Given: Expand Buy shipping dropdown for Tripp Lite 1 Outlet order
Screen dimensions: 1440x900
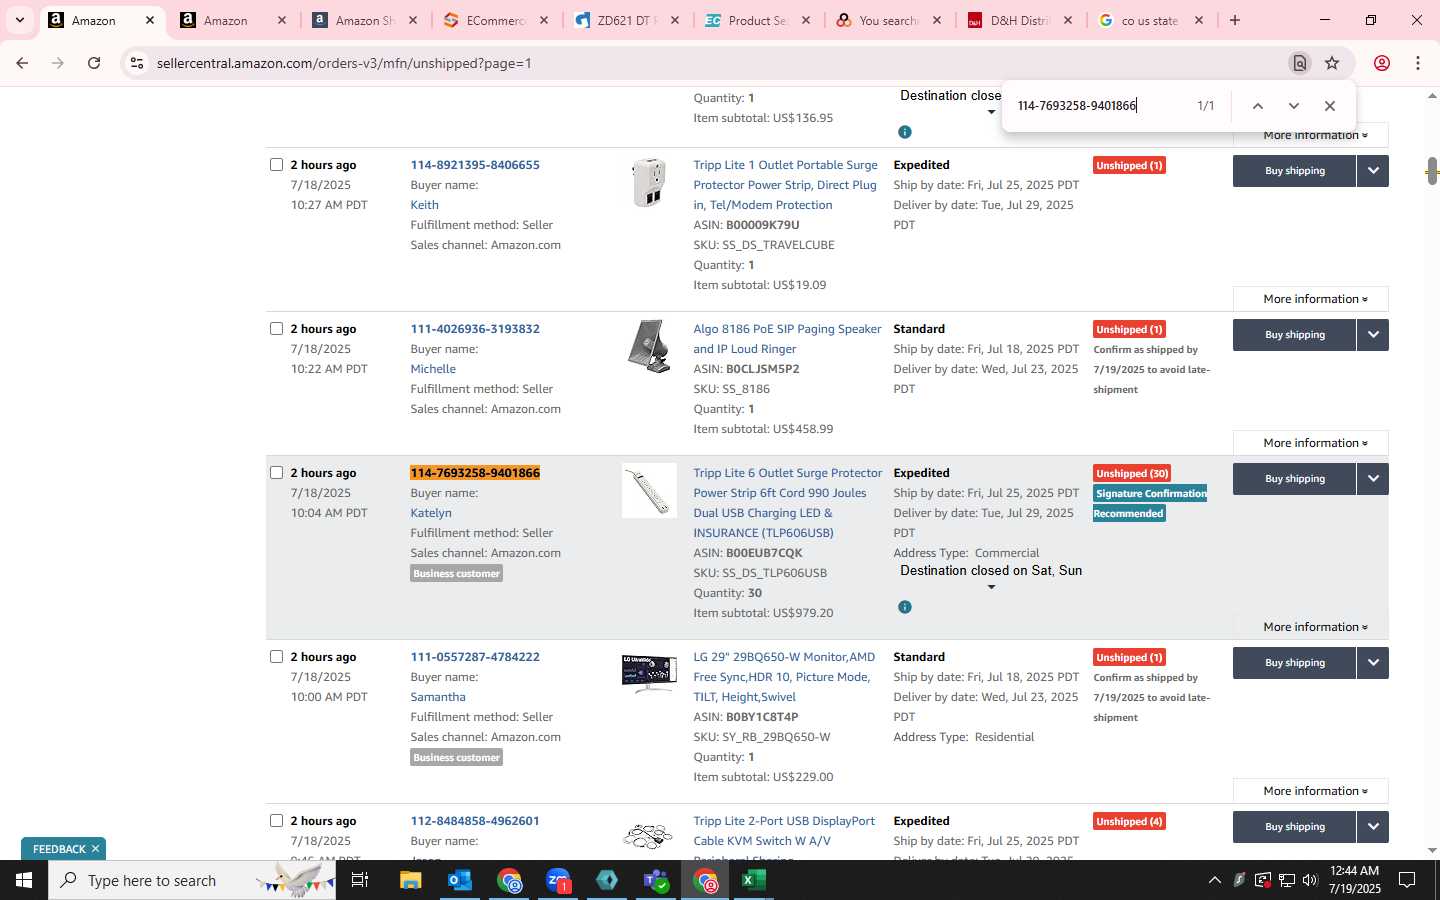Looking at the screenshot, I should coord(1373,171).
